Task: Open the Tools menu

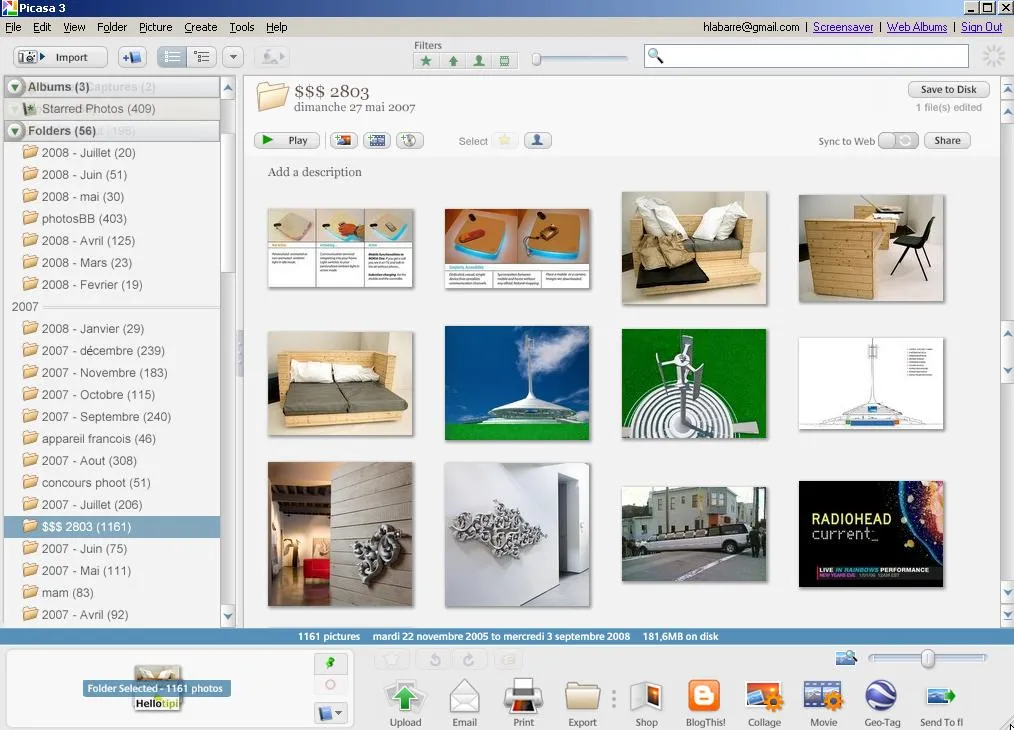Action: pos(242,27)
